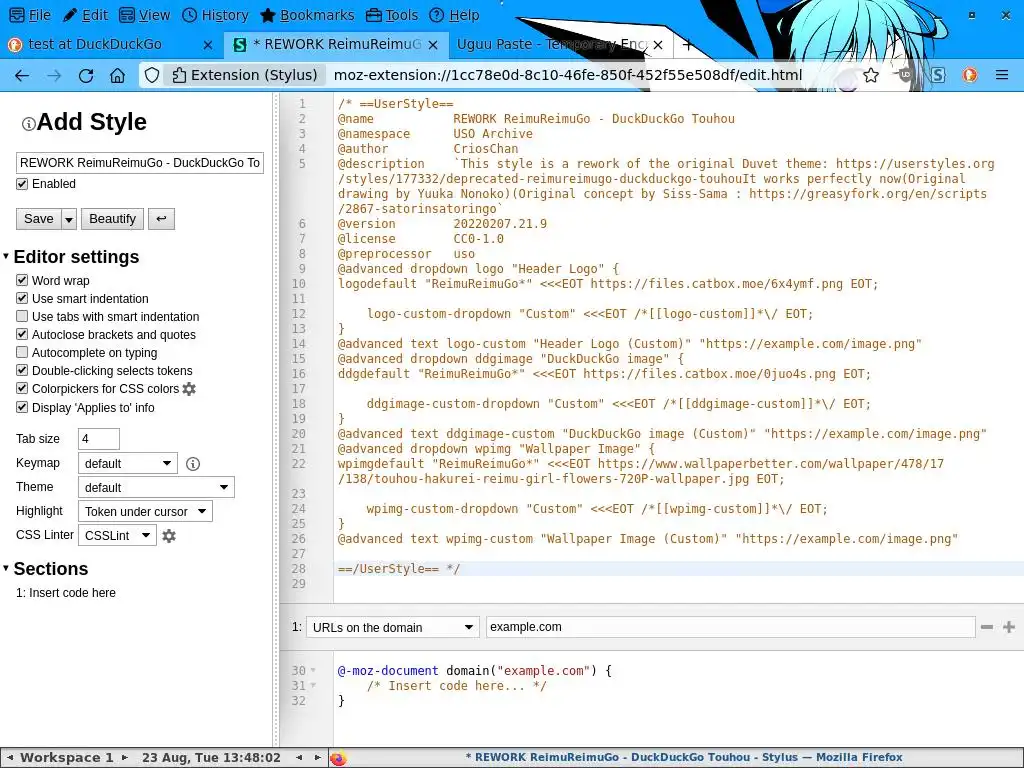Open the Highlight dropdown
Screen dimensions: 1024x768
pos(145,511)
